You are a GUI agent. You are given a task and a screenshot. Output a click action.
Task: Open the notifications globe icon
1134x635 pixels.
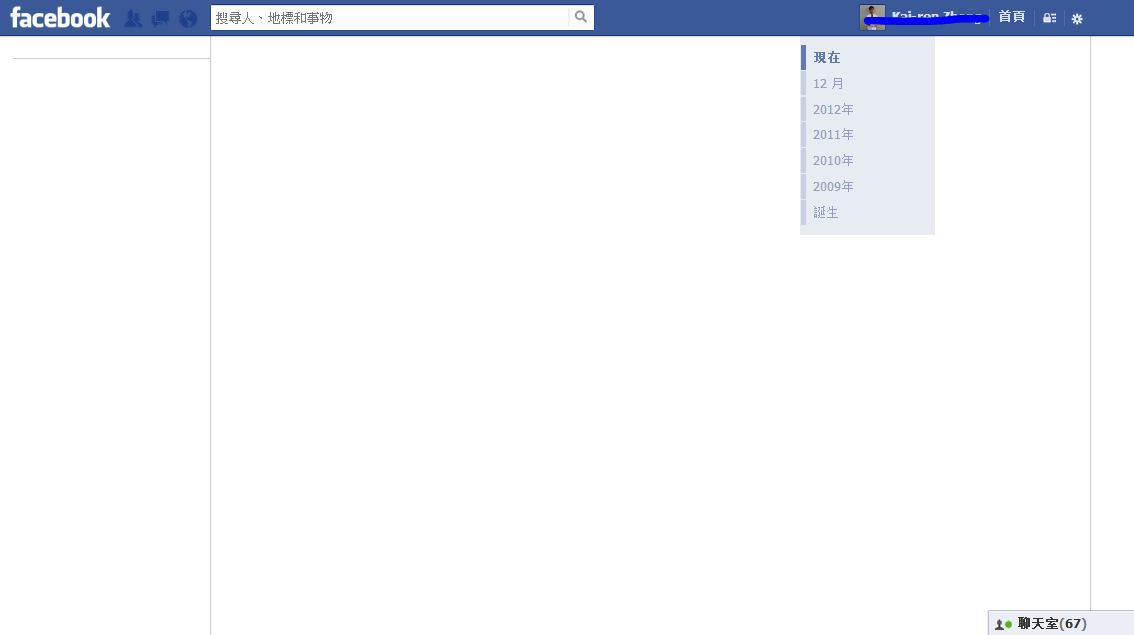click(188, 19)
